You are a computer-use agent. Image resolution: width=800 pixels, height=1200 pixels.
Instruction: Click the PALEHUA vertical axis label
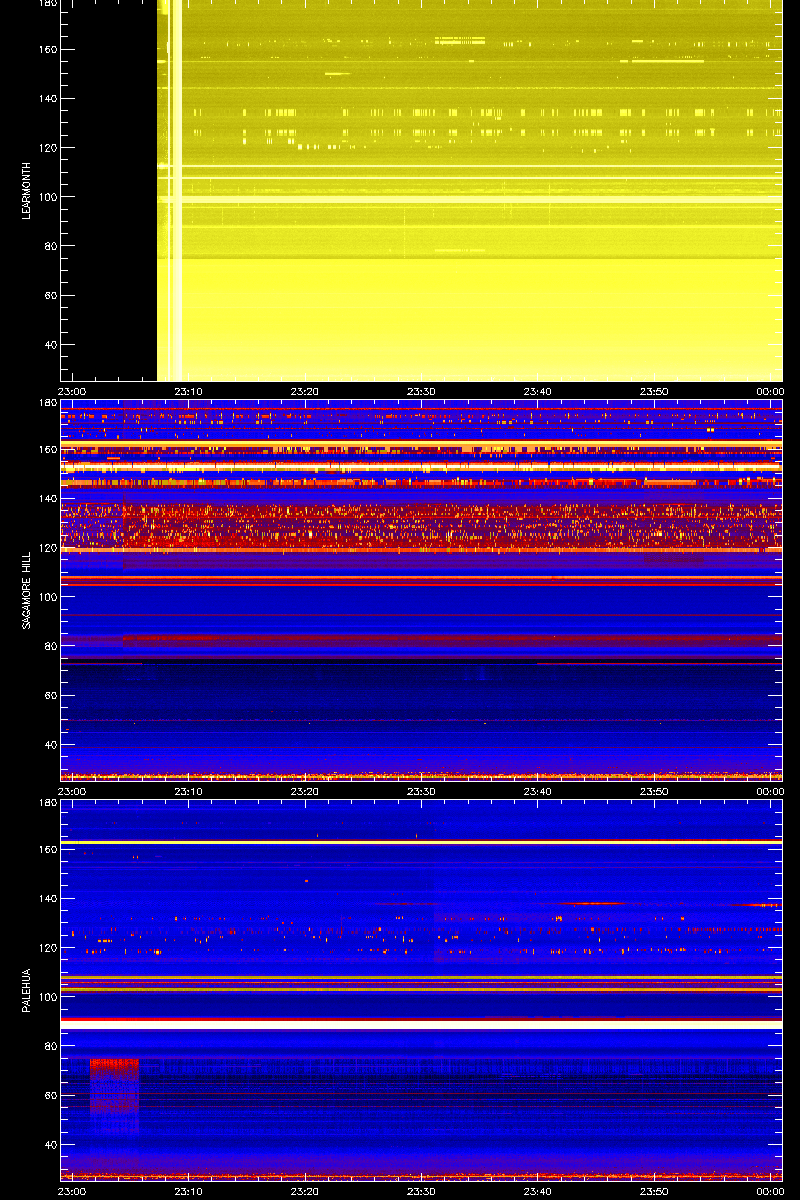[27, 991]
